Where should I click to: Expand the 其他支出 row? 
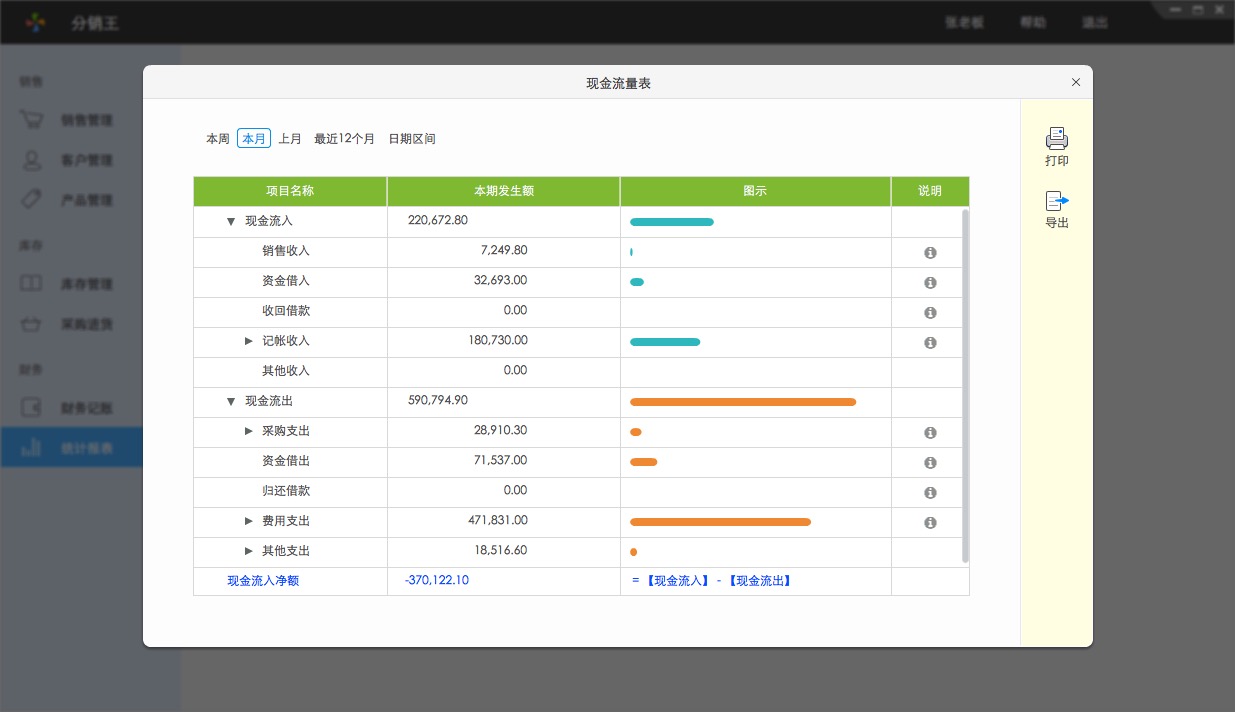click(249, 552)
